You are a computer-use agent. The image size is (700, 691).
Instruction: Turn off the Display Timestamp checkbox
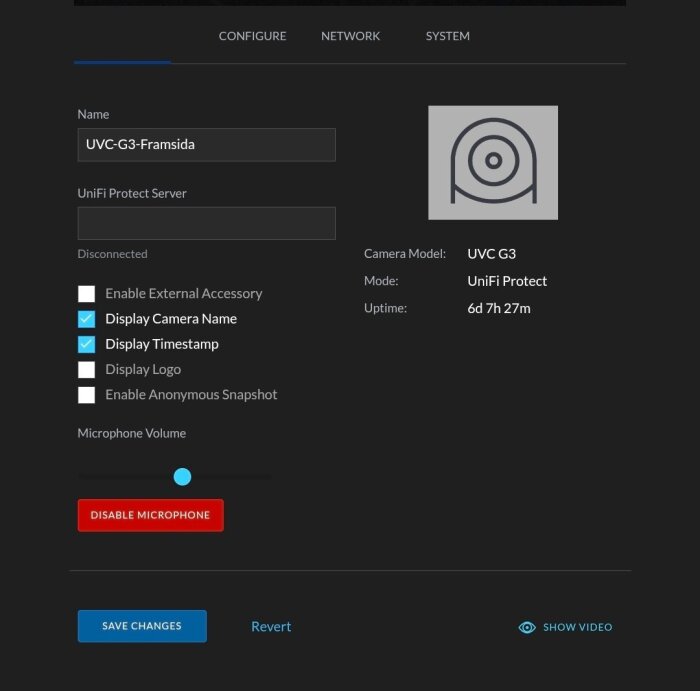pyautogui.click(x=86, y=344)
